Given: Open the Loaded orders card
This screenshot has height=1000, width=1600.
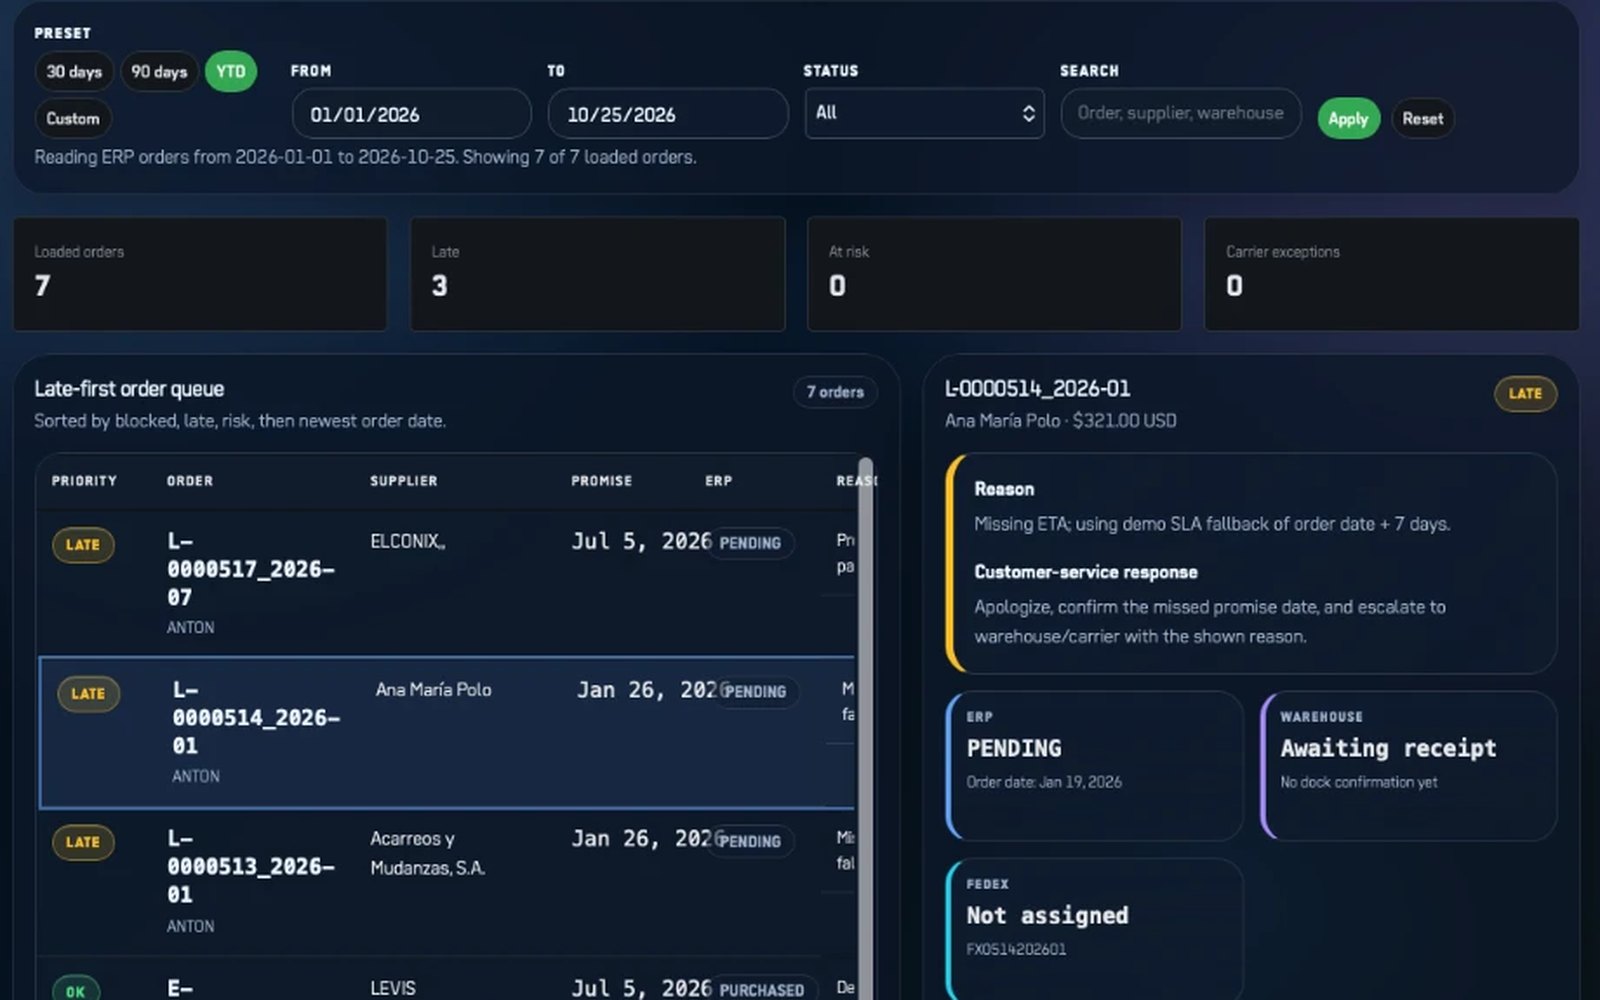Looking at the screenshot, I should (200, 274).
